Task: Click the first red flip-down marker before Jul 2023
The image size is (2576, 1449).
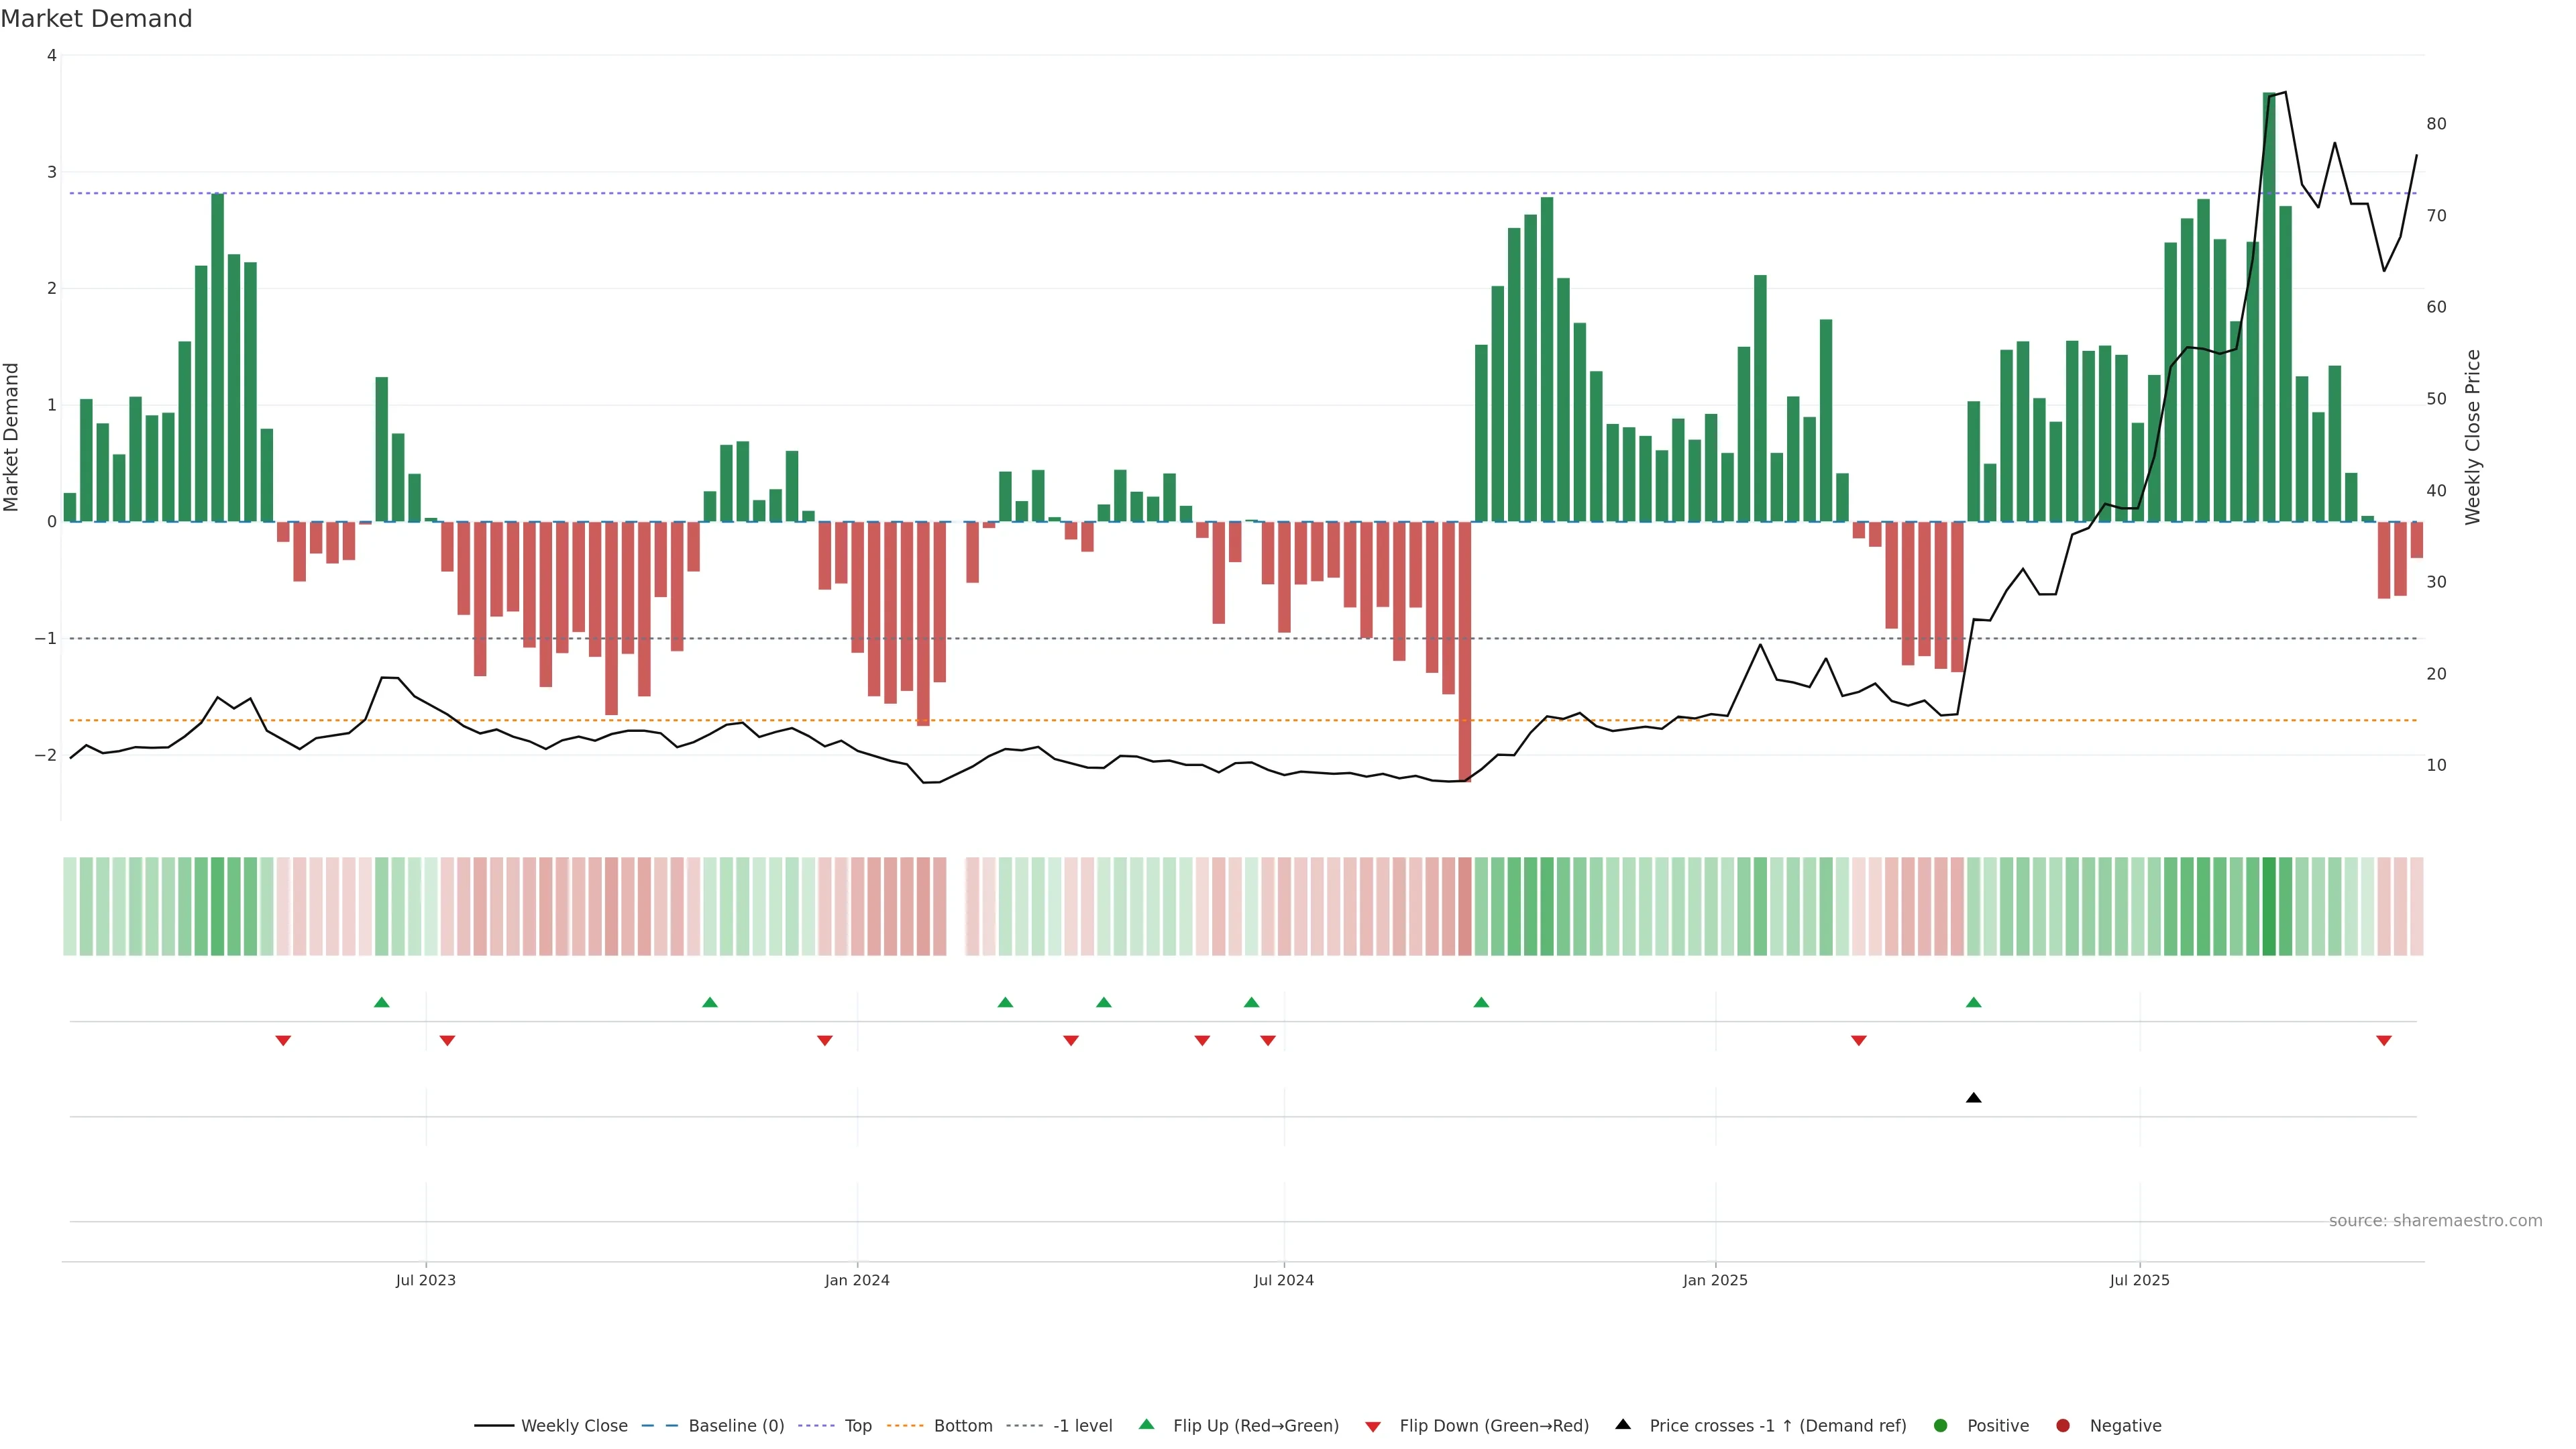Action: 283,1041
